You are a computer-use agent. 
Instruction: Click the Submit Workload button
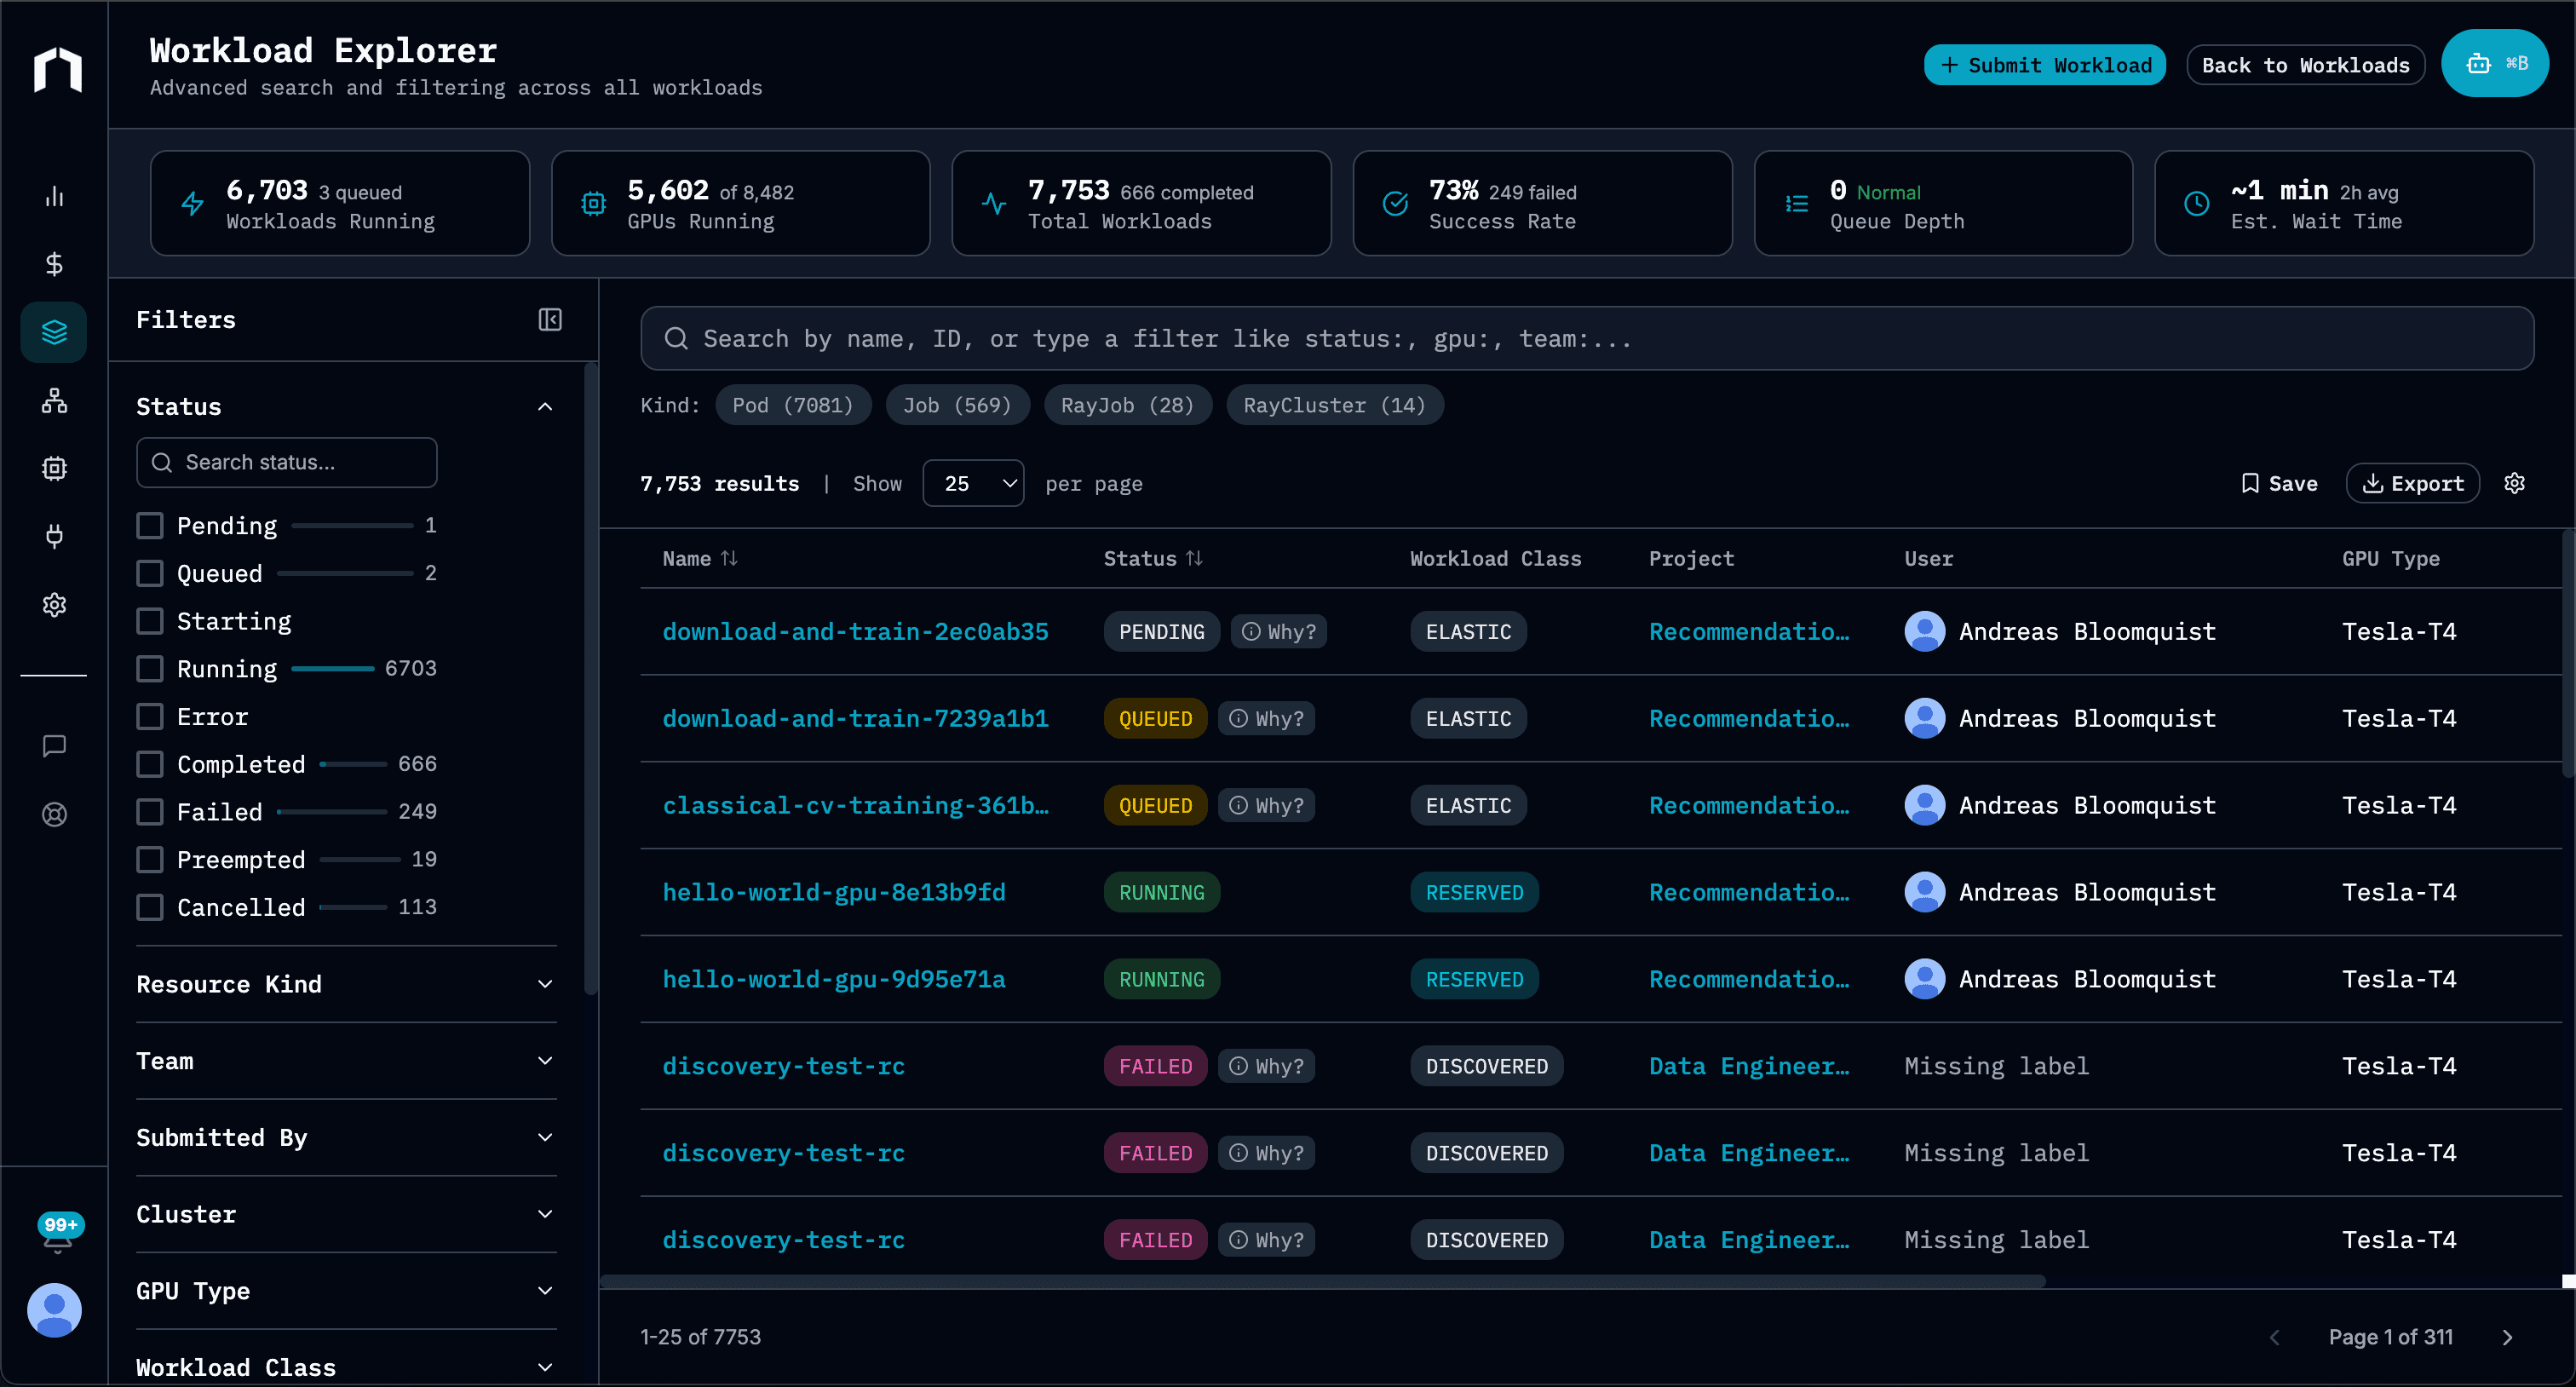(2044, 64)
